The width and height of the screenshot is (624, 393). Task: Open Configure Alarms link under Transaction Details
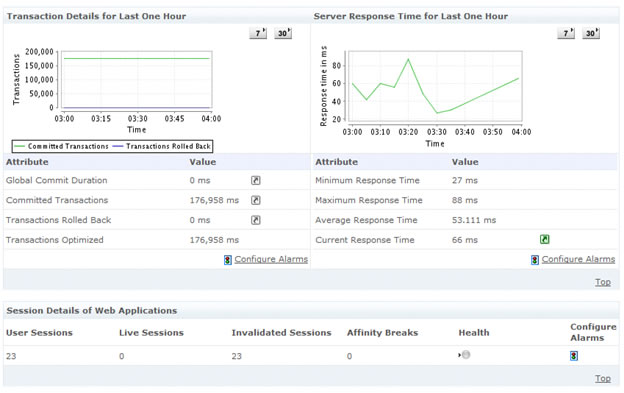[x=271, y=259]
